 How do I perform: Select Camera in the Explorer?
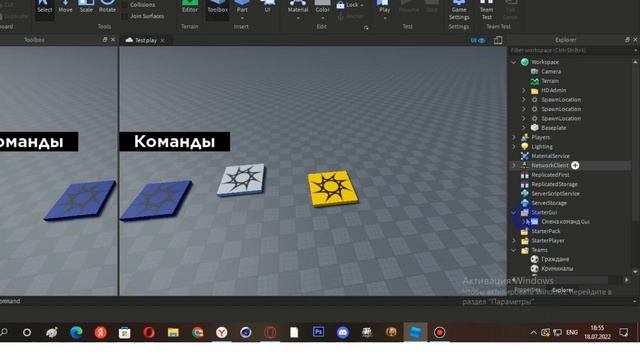pyautogui.click(x=551, y=71)
